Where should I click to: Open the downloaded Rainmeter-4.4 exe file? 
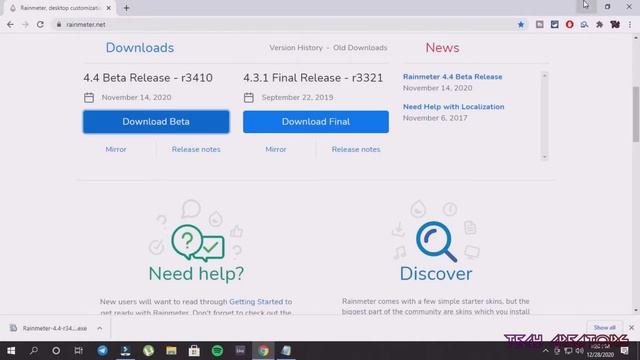tap(49, 328)
